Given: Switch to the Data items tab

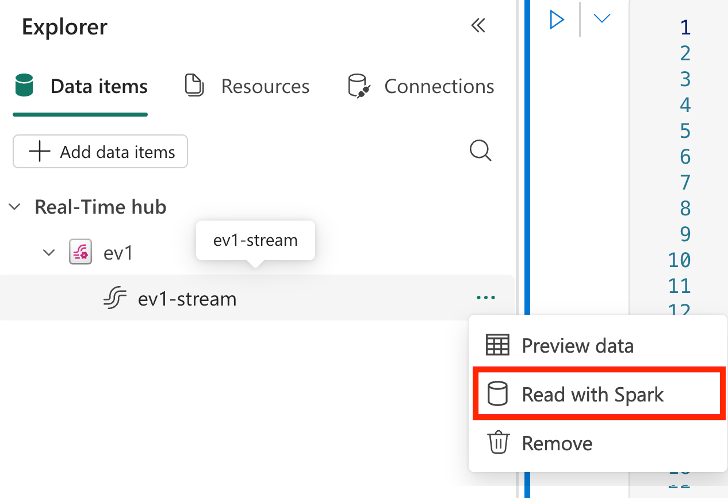Looking at the screenshot, I should point(81,87).
